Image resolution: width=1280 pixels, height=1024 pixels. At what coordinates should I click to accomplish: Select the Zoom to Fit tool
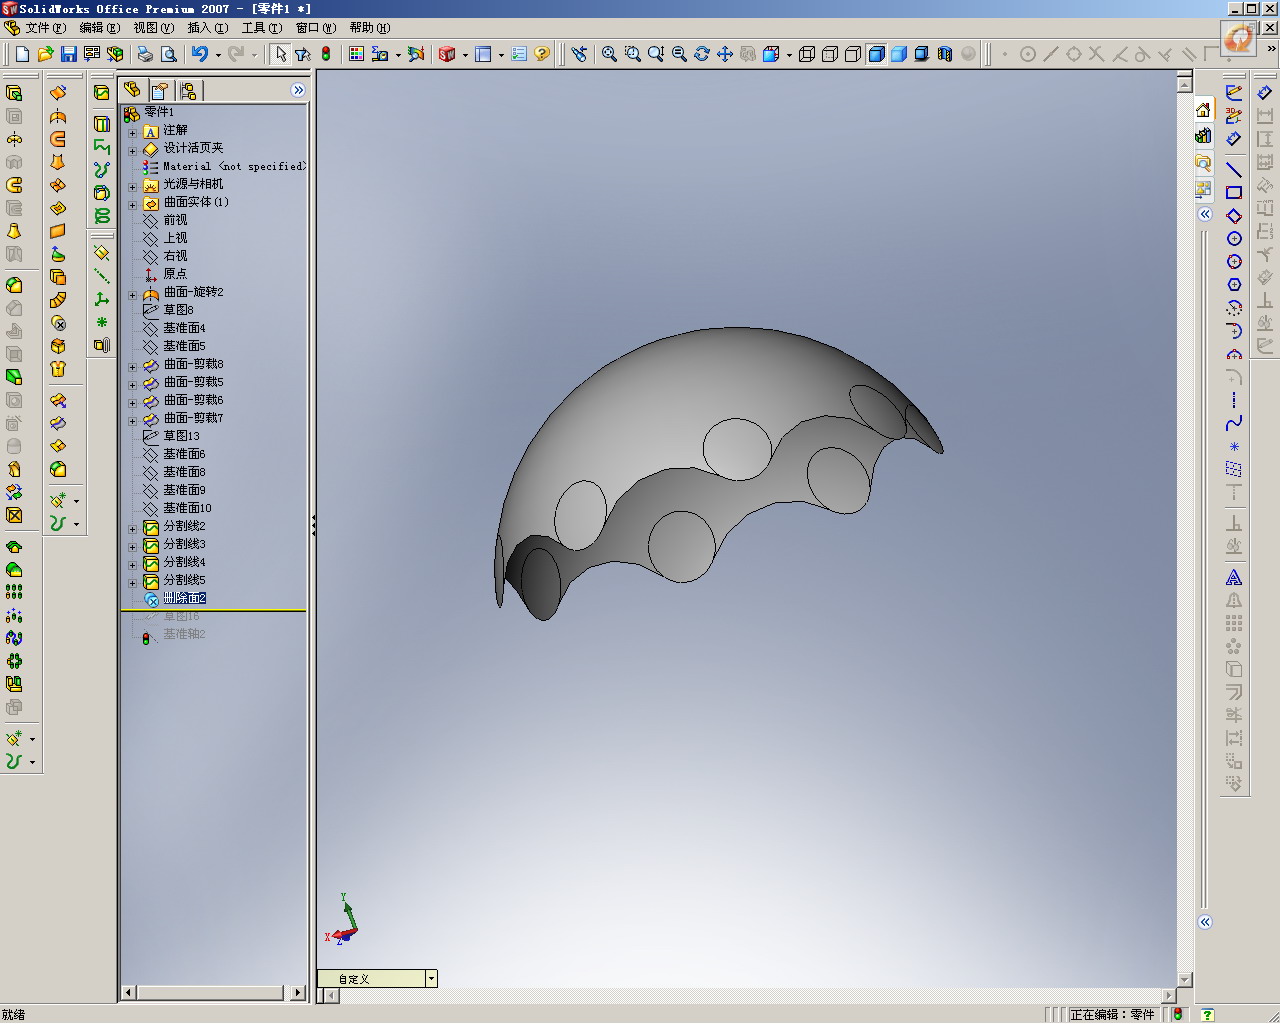(609, 54)
